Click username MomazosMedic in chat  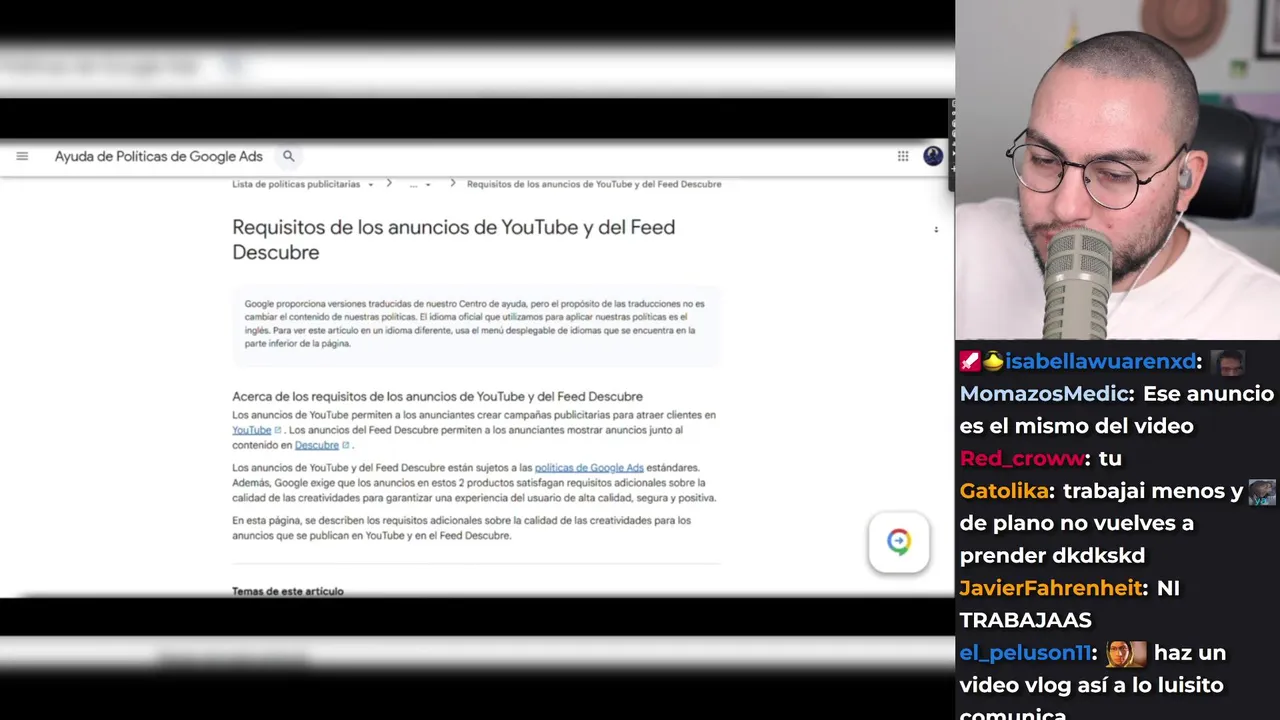point(1044,393)
